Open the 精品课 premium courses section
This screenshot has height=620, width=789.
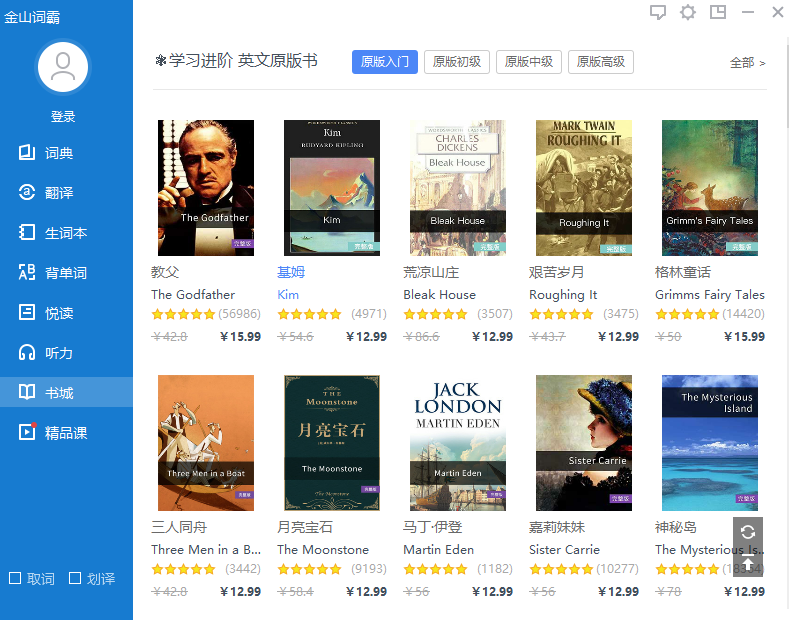[x=65, y=433]
